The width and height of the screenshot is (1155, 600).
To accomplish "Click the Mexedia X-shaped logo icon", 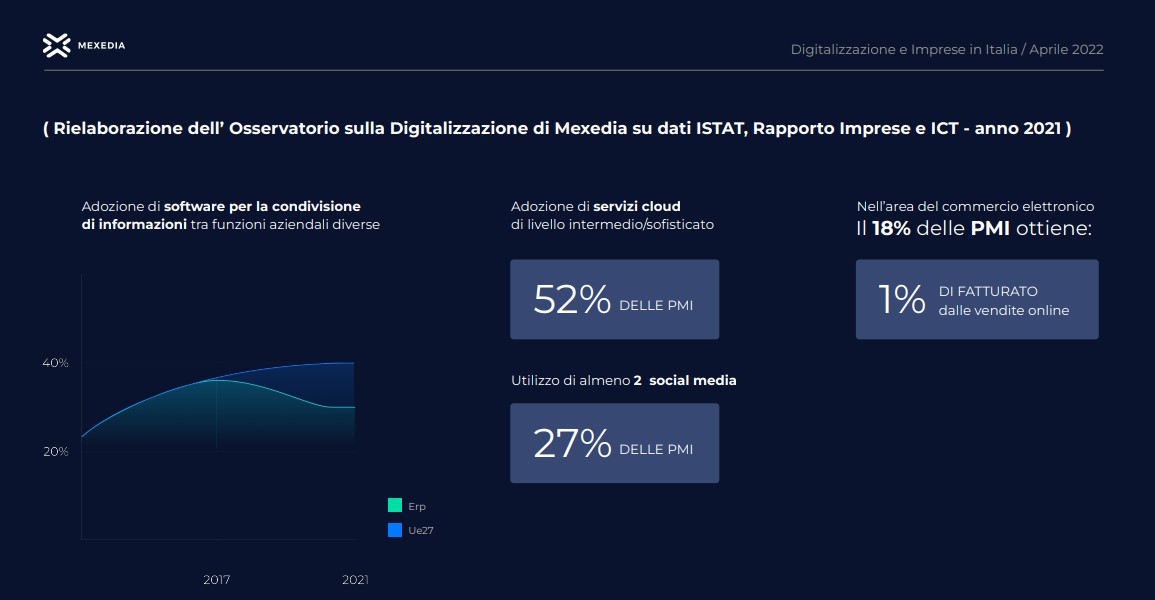I will 57,45.
